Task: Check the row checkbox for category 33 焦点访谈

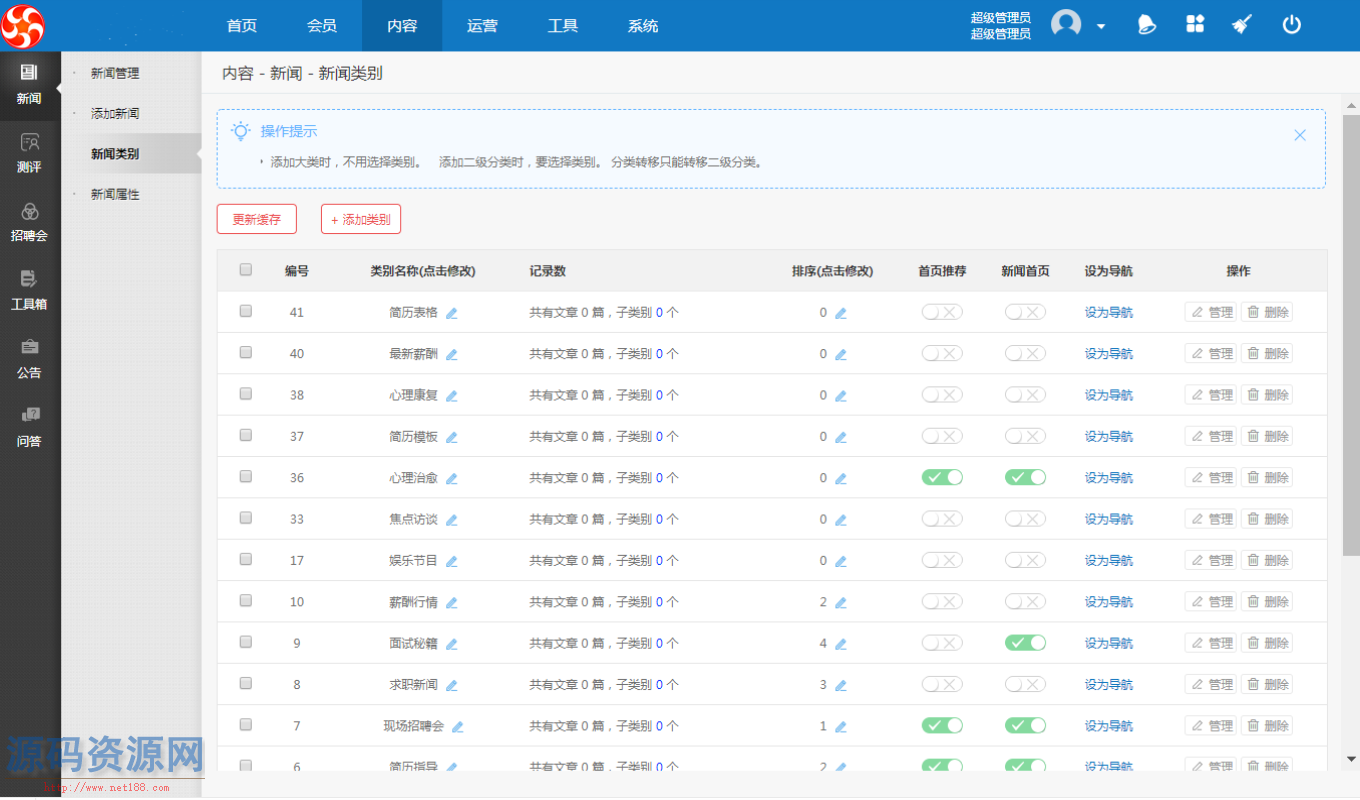Action: [245, 518]
